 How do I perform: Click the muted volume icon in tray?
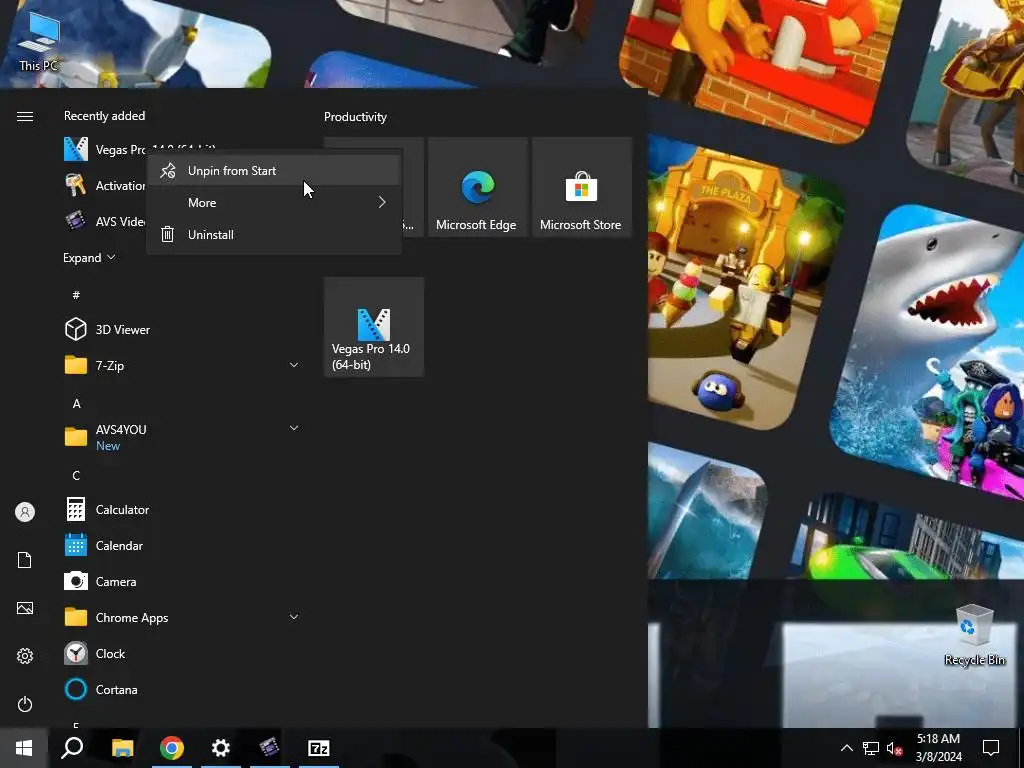click(x=895, y=748)
